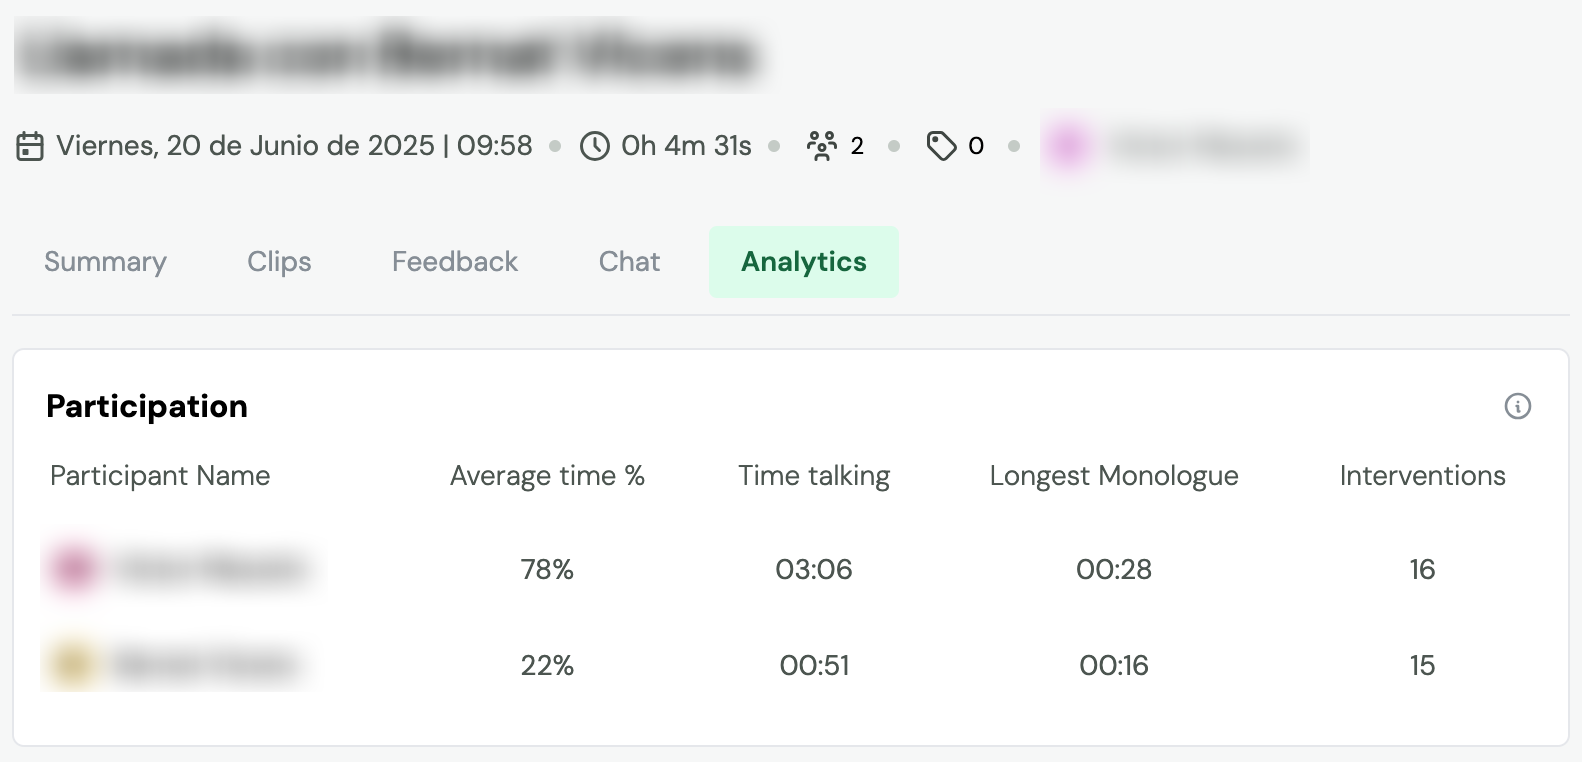Click the pink avatar in the header row
The height and width of the screenshot is (762, 1582).
[1068, 147]
